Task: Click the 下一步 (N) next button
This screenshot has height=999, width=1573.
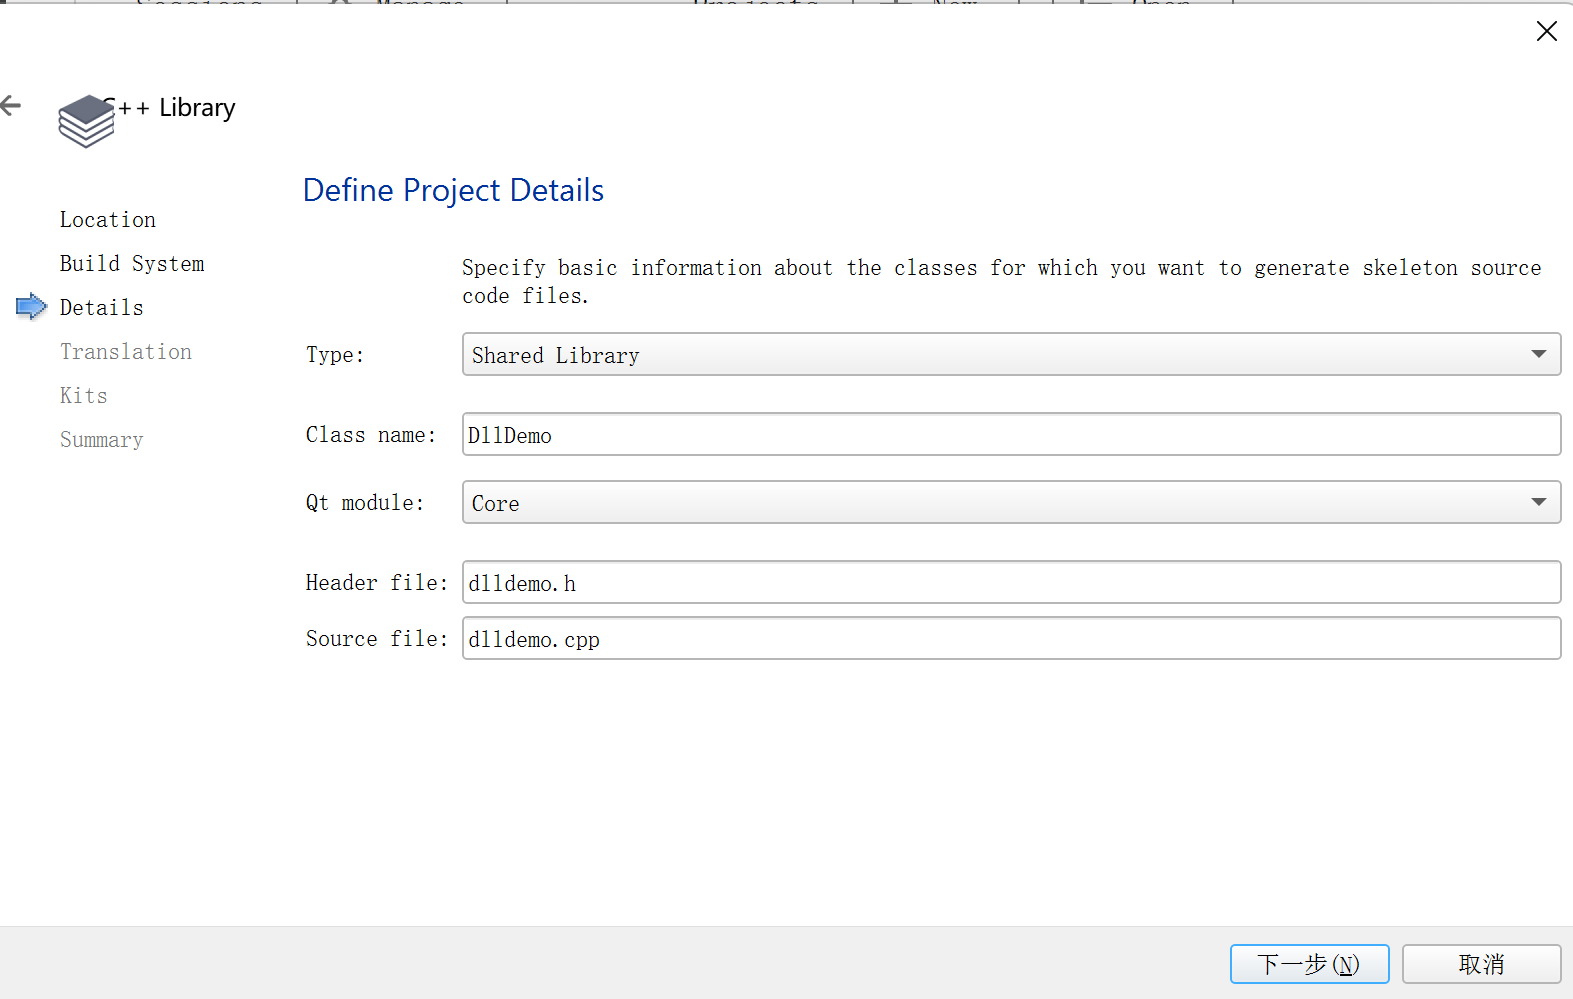Action: (1309, 964)
